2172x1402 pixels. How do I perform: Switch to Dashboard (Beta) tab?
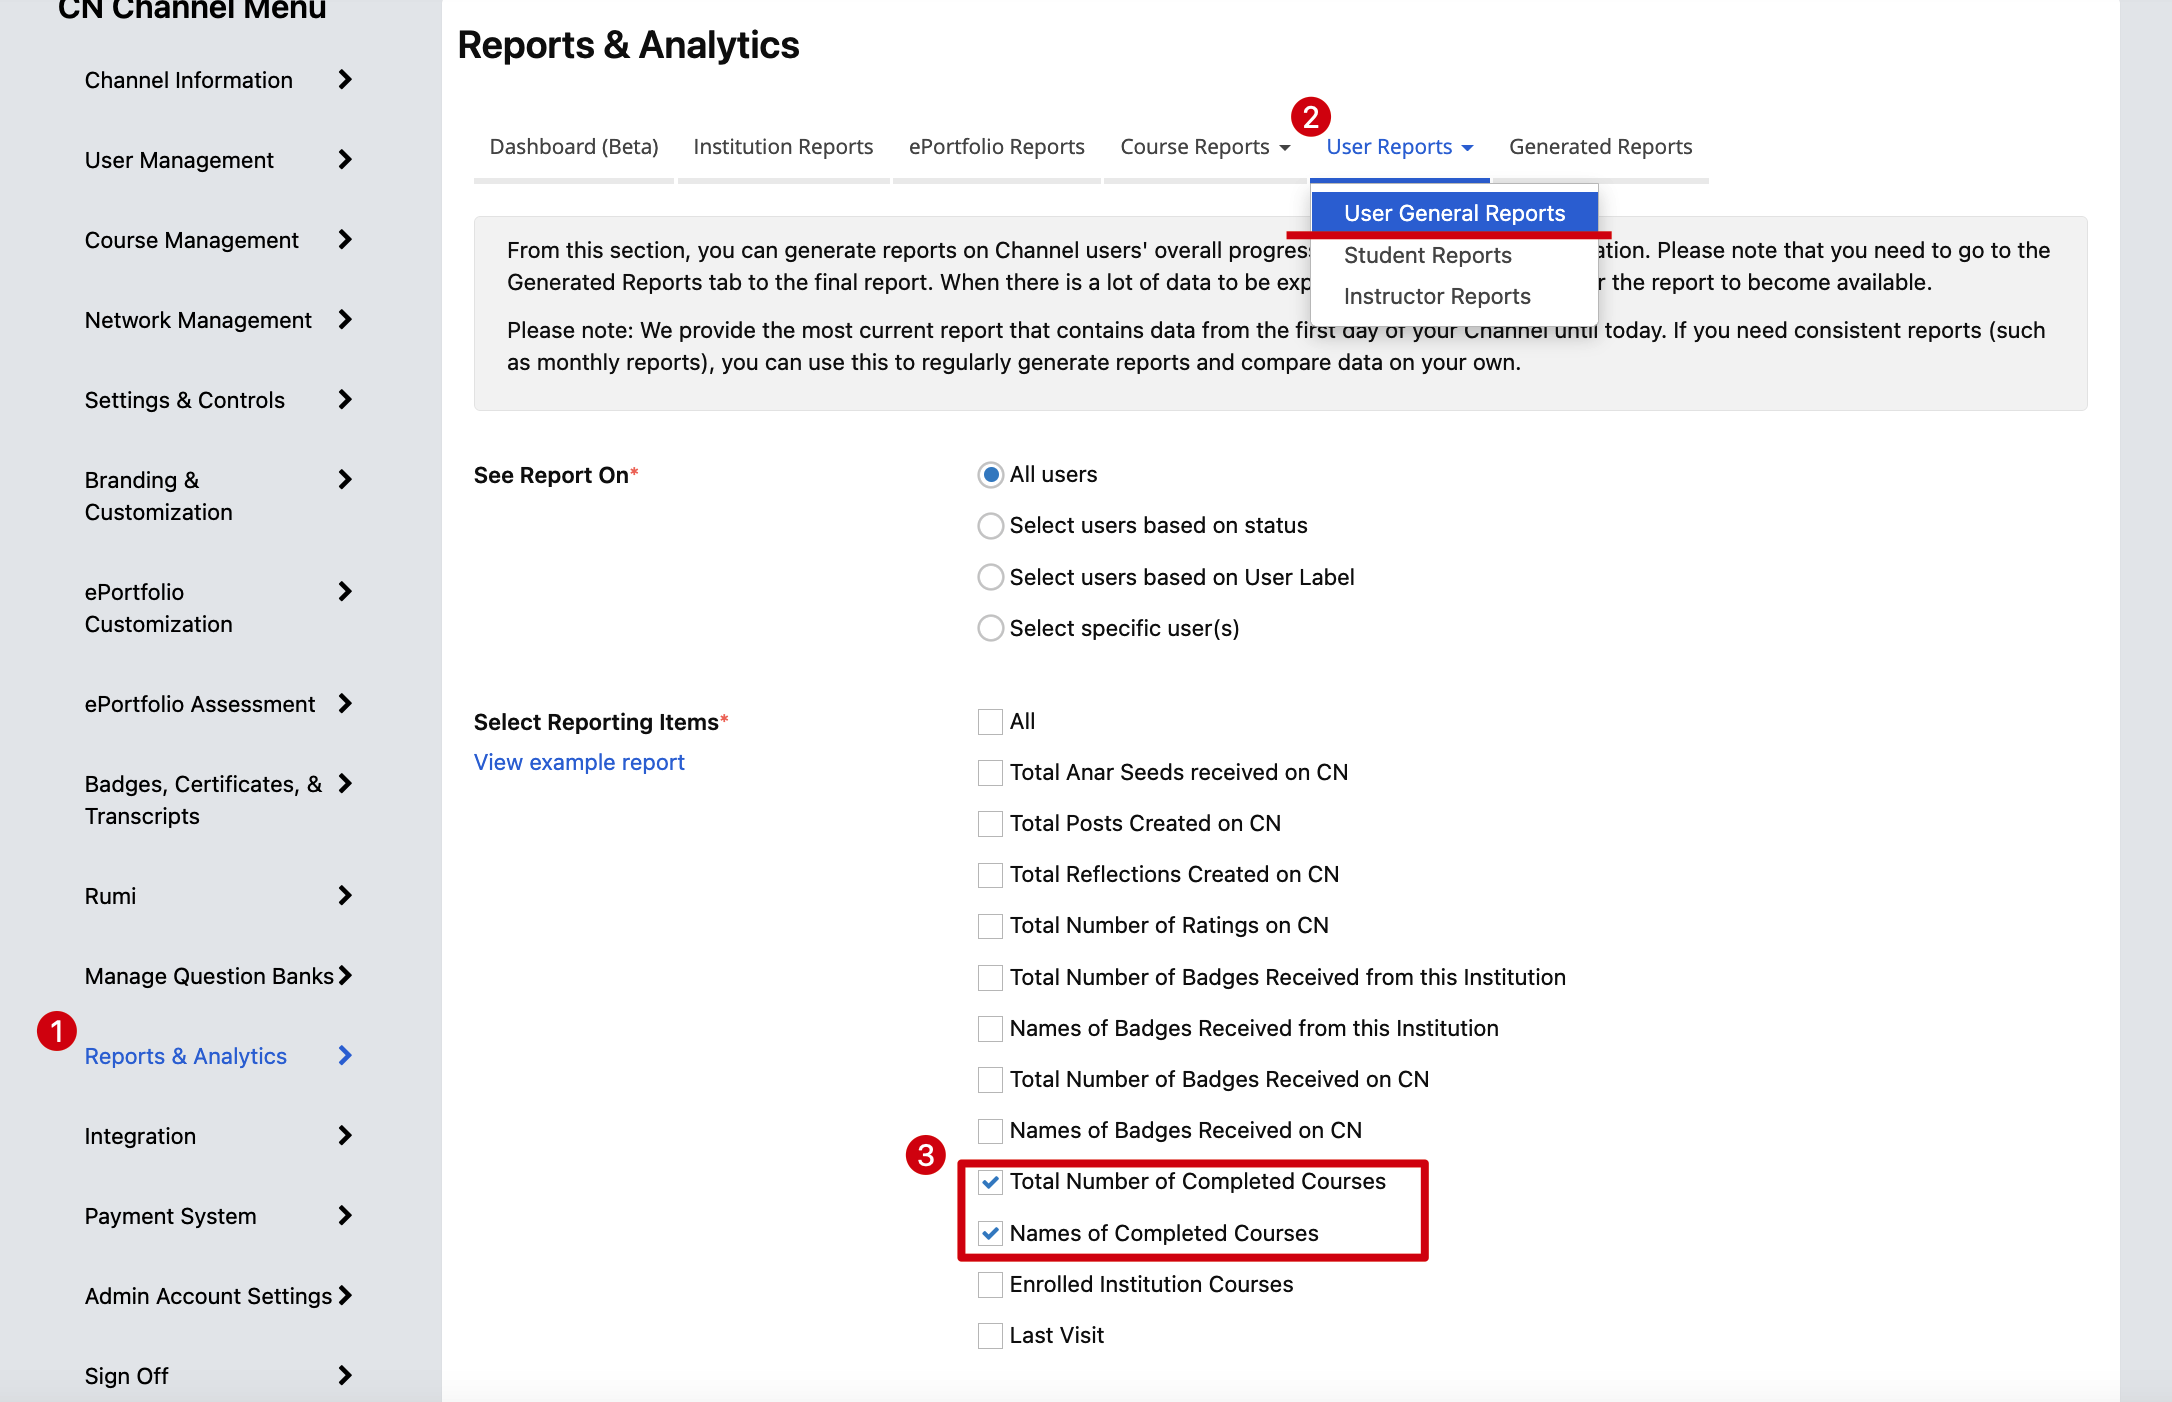click(574, 147)
